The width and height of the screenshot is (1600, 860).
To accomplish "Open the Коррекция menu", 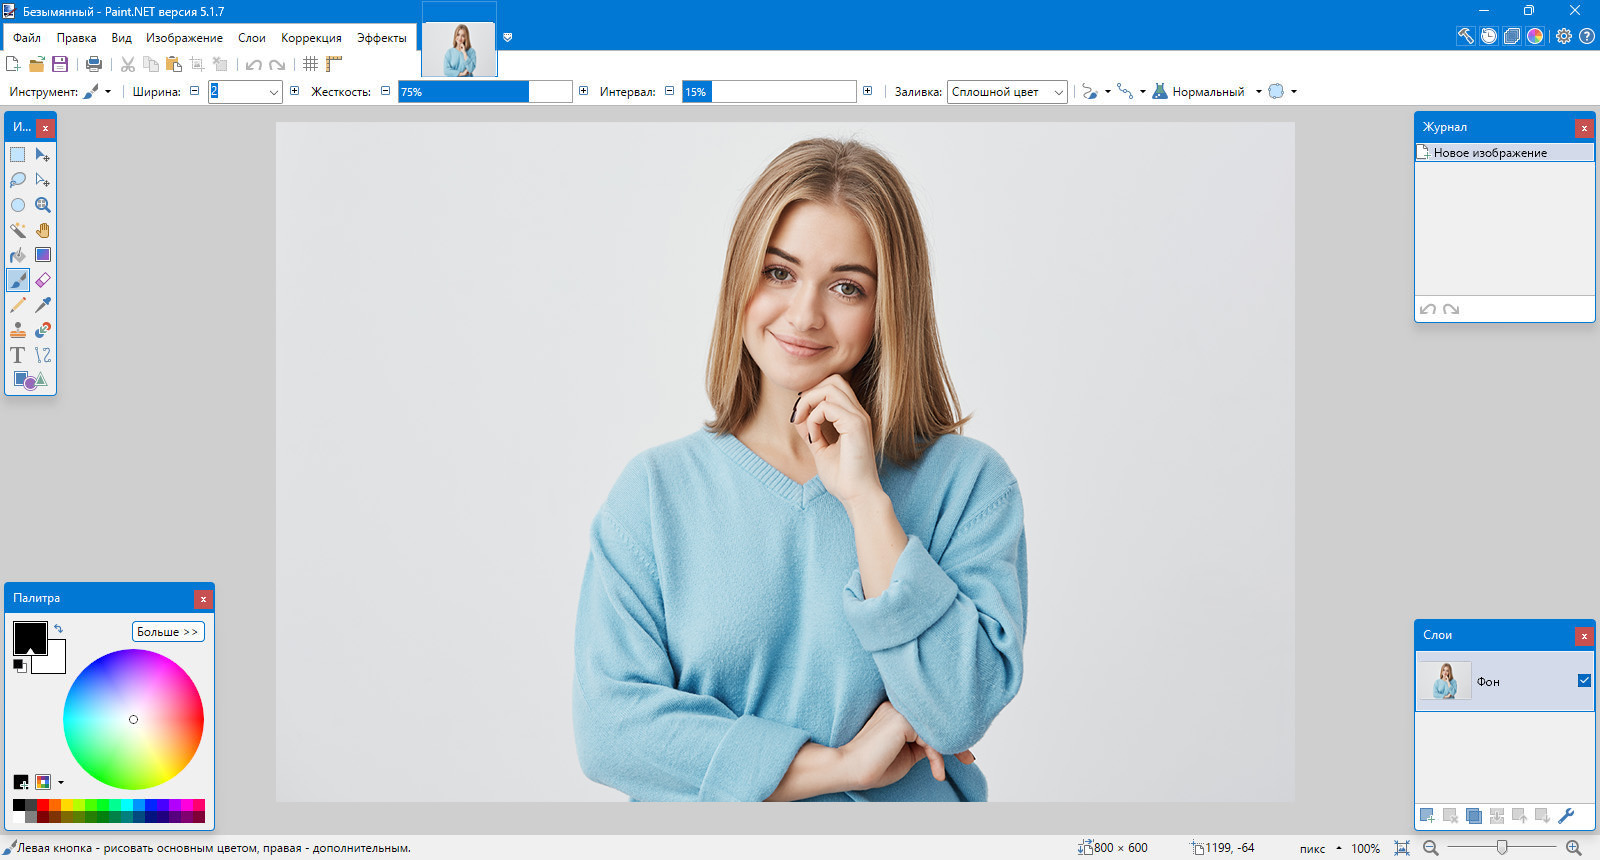I will (311, 38).
